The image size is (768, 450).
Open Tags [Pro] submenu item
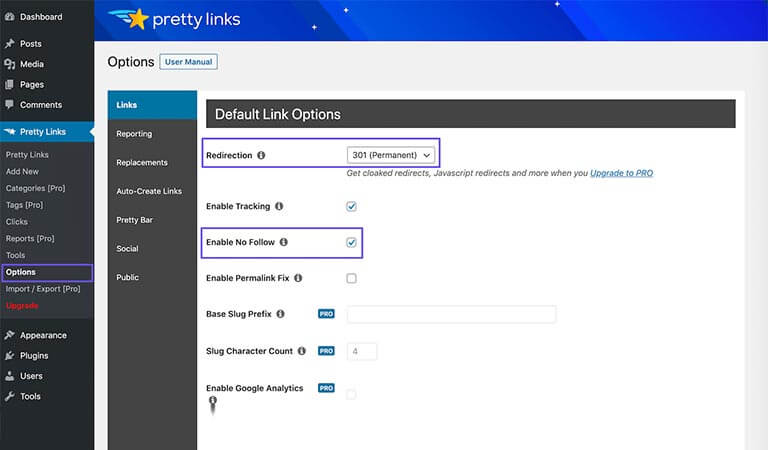tap(24, 205)
